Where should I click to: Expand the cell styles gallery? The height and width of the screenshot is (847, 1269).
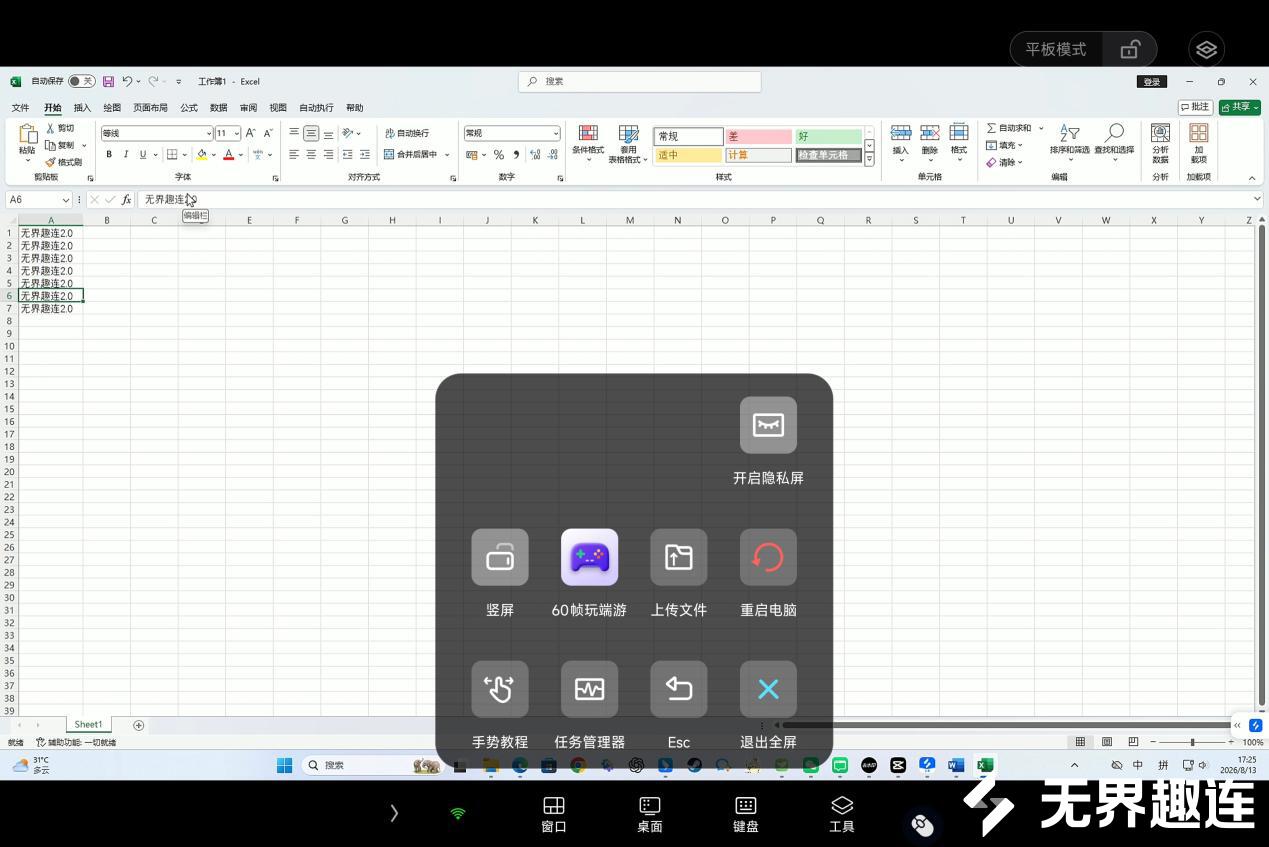(869, 159)
